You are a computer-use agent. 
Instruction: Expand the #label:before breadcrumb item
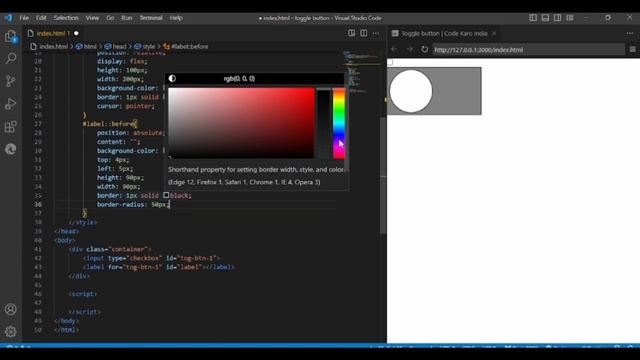(x=189, y=47)
